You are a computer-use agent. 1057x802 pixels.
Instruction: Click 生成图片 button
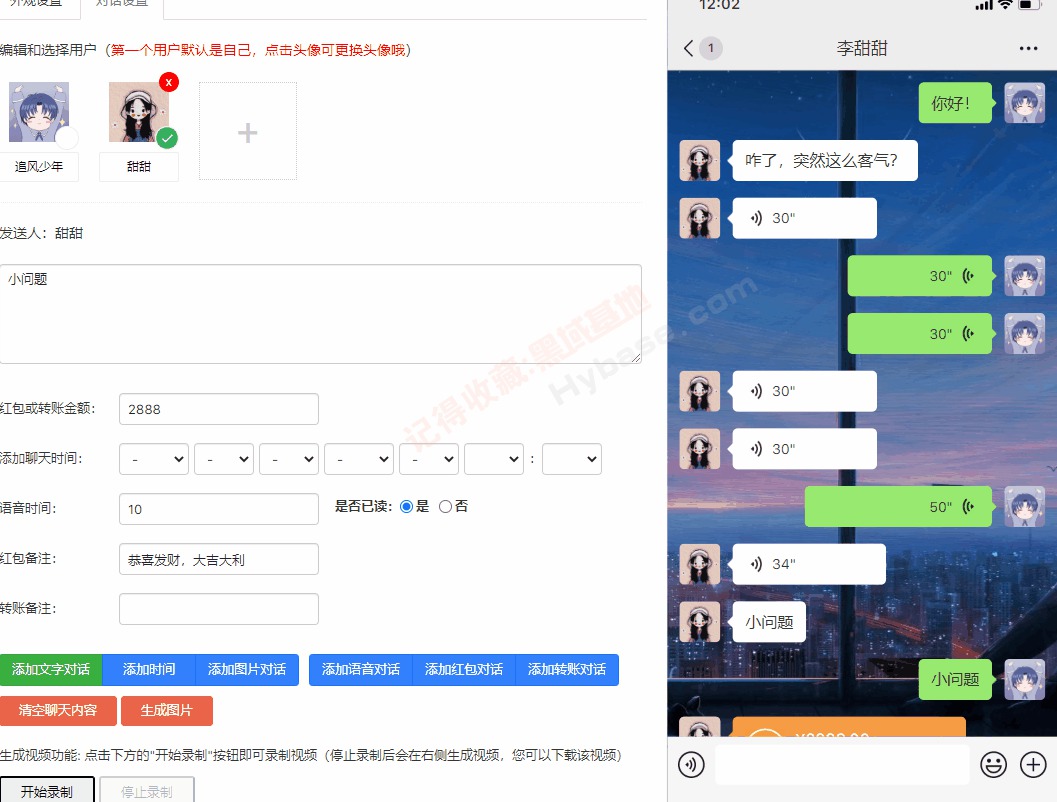(167, 711)
